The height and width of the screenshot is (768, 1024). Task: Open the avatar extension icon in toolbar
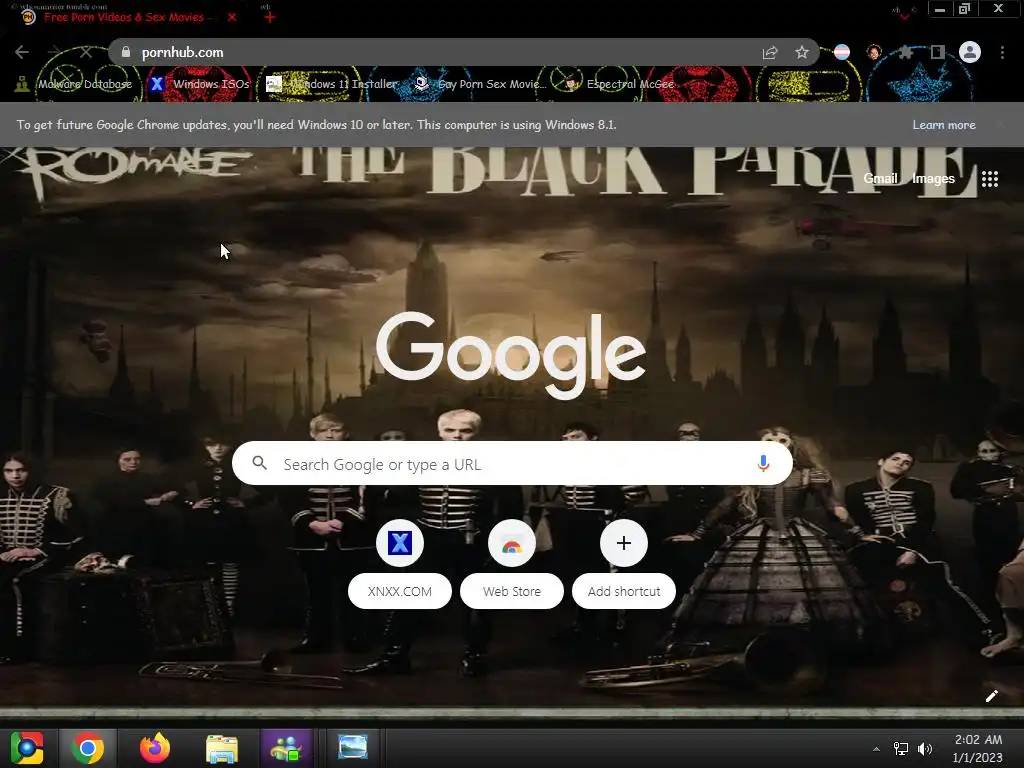tap(874, 52)
